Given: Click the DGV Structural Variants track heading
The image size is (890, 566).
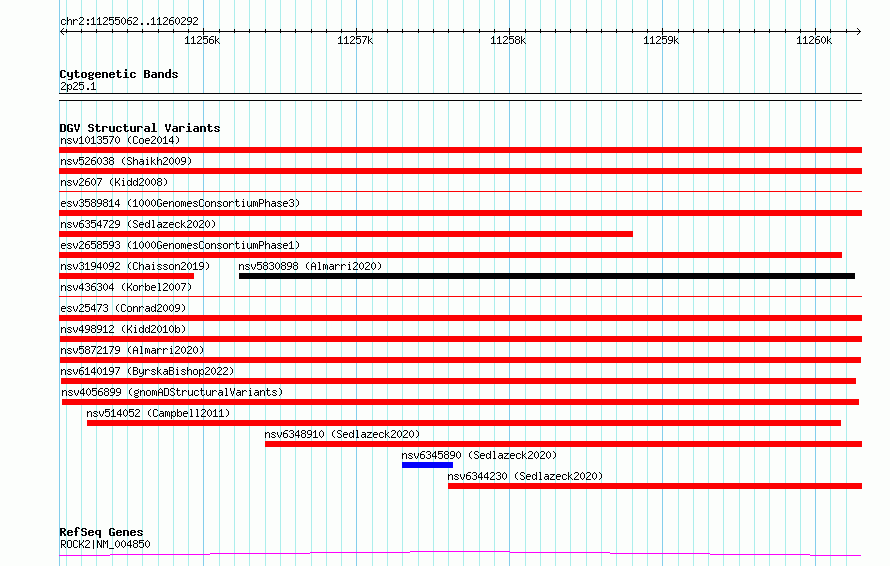Looking at the screenshot, I should click(140, 128).
